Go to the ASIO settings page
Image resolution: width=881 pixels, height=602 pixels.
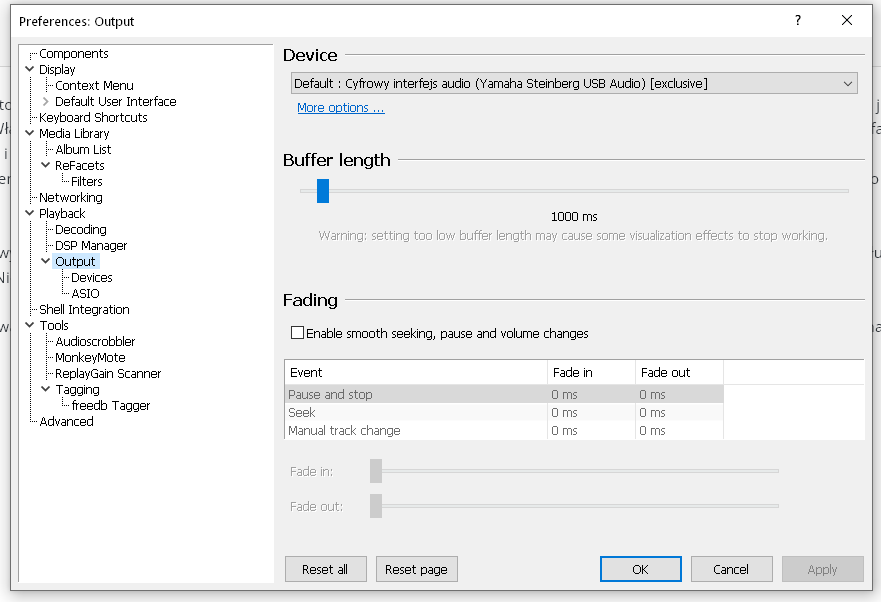point(85,294)
